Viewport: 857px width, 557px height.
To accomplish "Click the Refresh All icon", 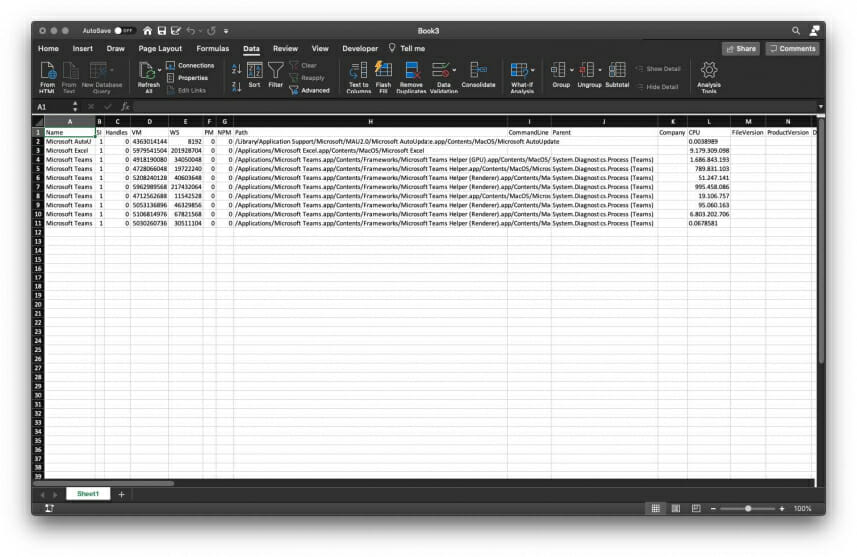I will 146,71.
